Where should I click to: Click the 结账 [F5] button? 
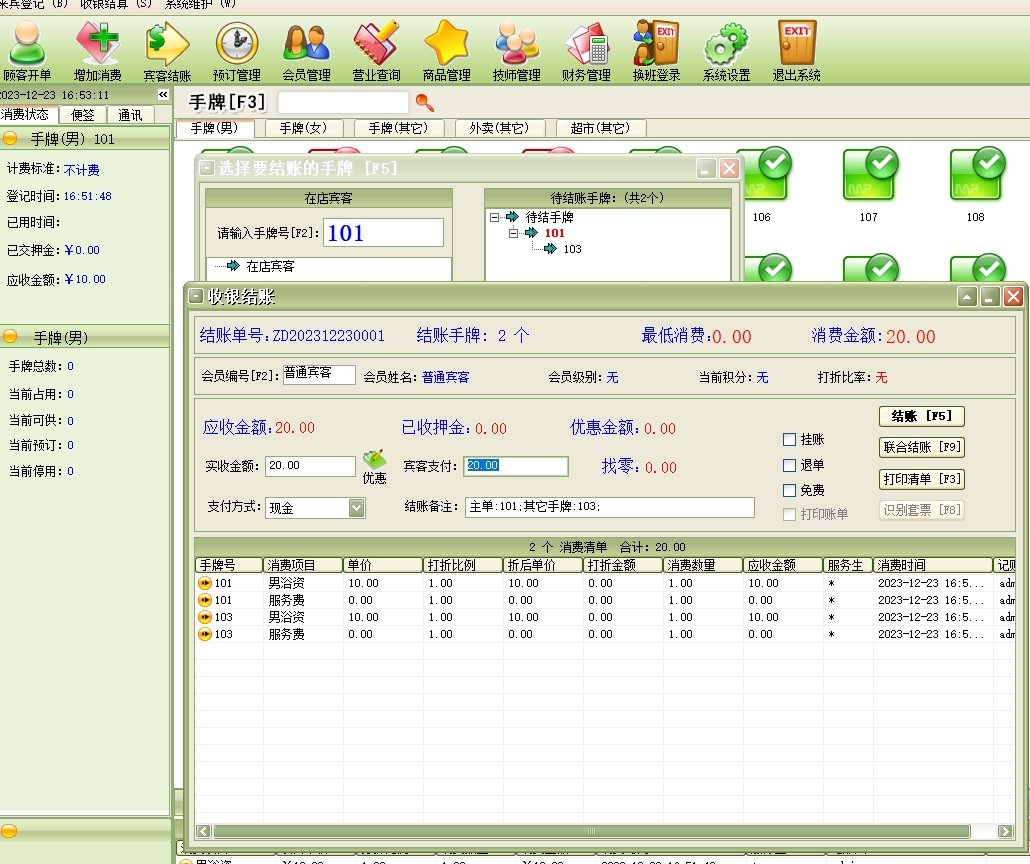click(921, 416)
